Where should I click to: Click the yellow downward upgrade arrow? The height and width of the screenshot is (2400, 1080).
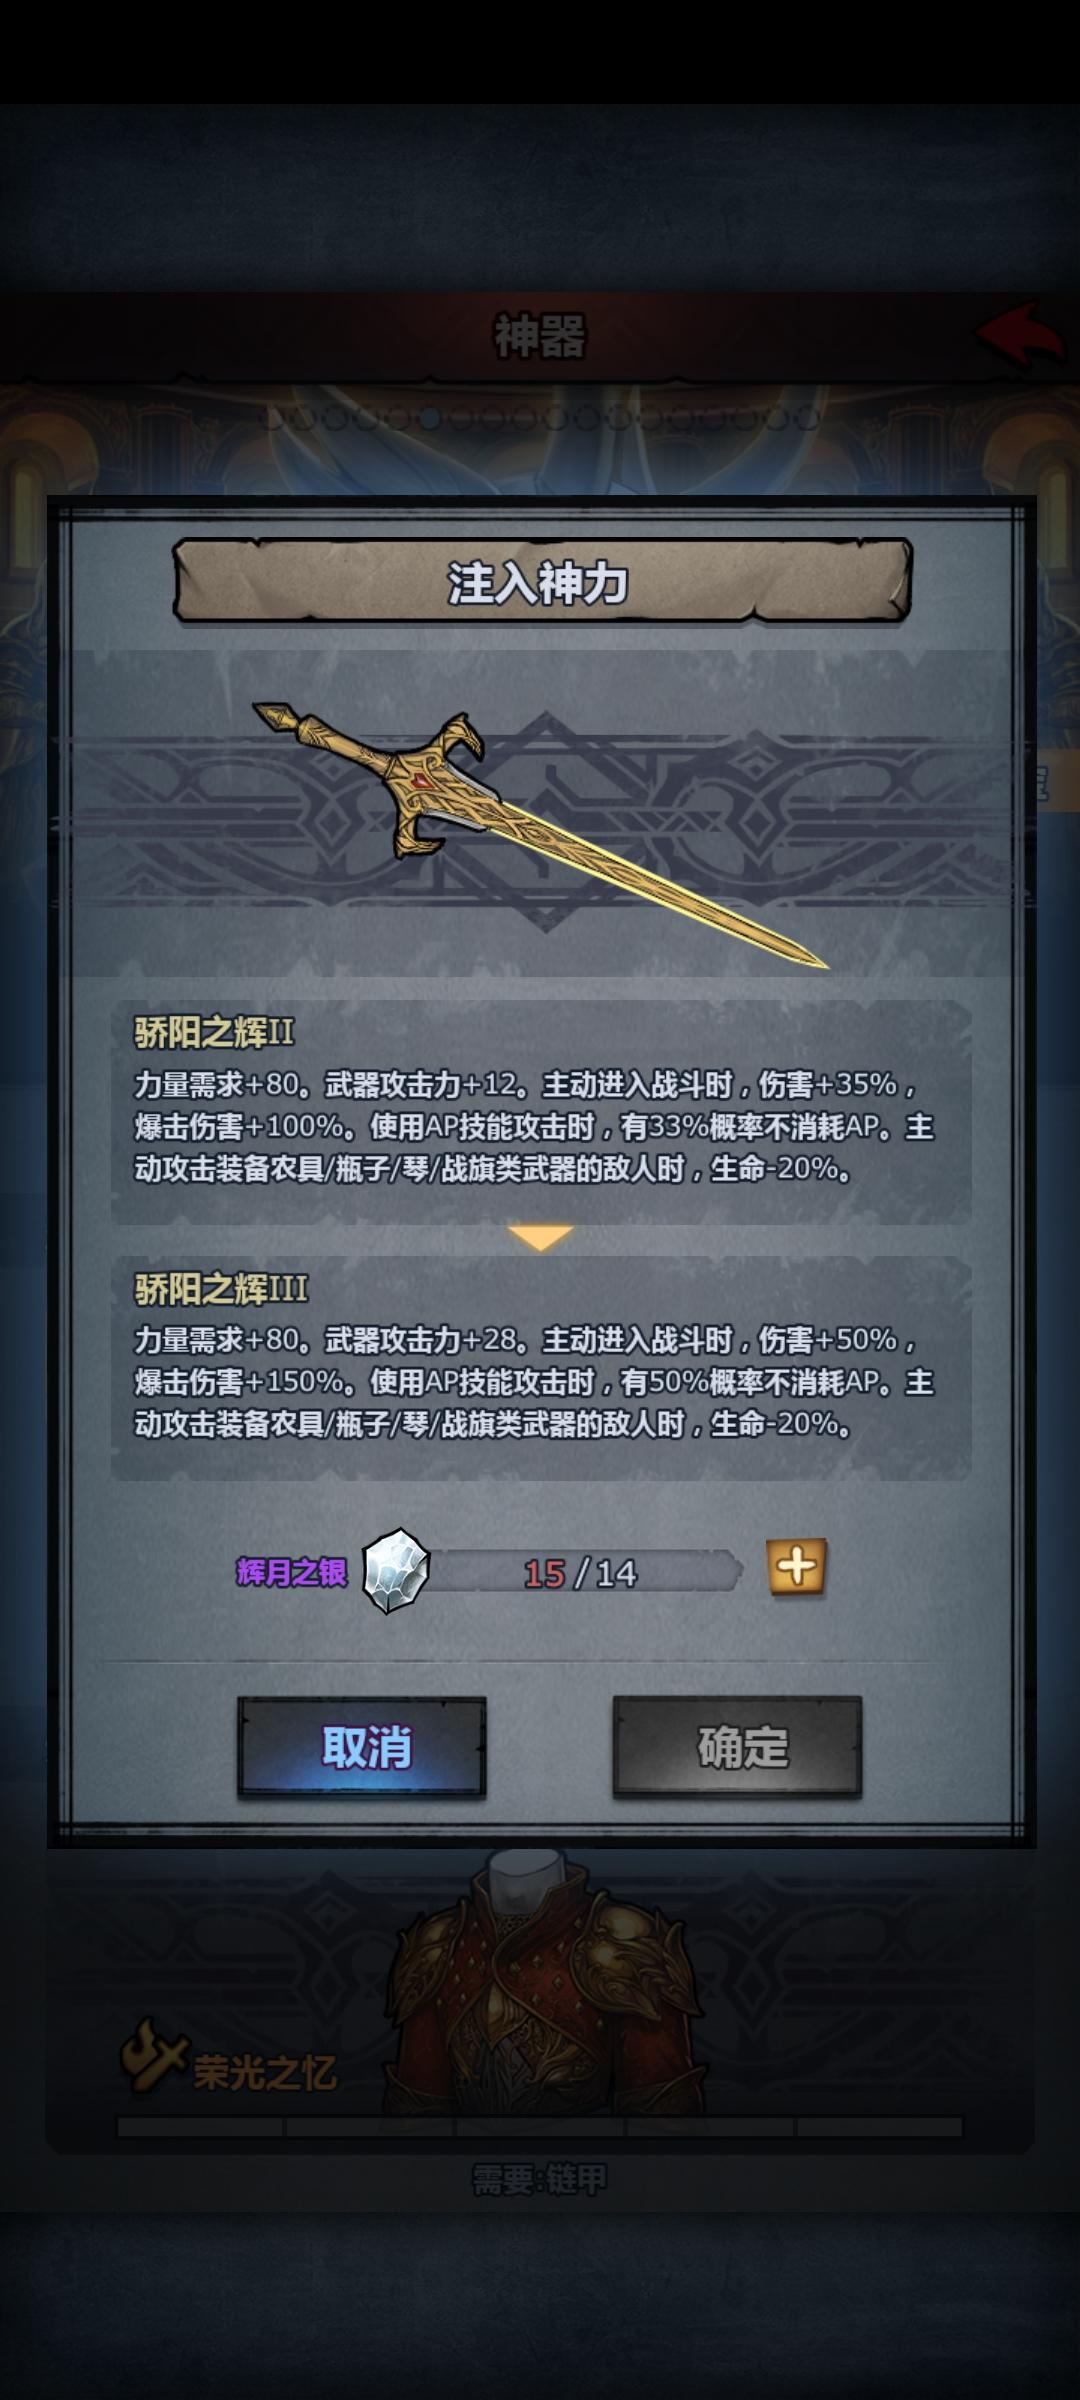[x=540, y=1238]
